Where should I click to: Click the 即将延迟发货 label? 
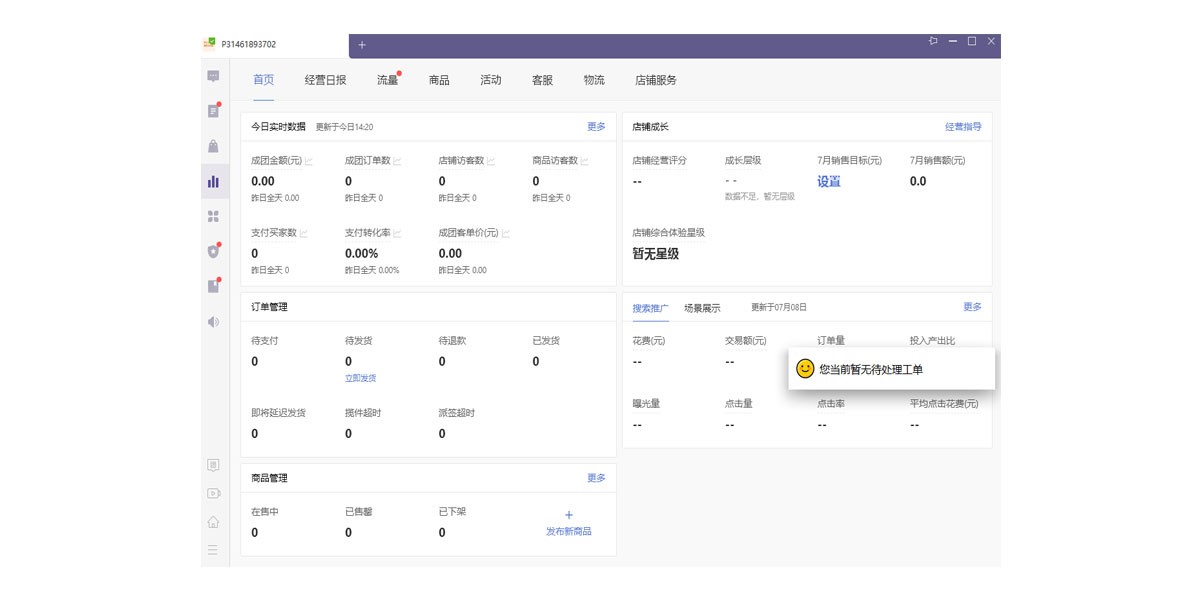(x=279, y=413)
